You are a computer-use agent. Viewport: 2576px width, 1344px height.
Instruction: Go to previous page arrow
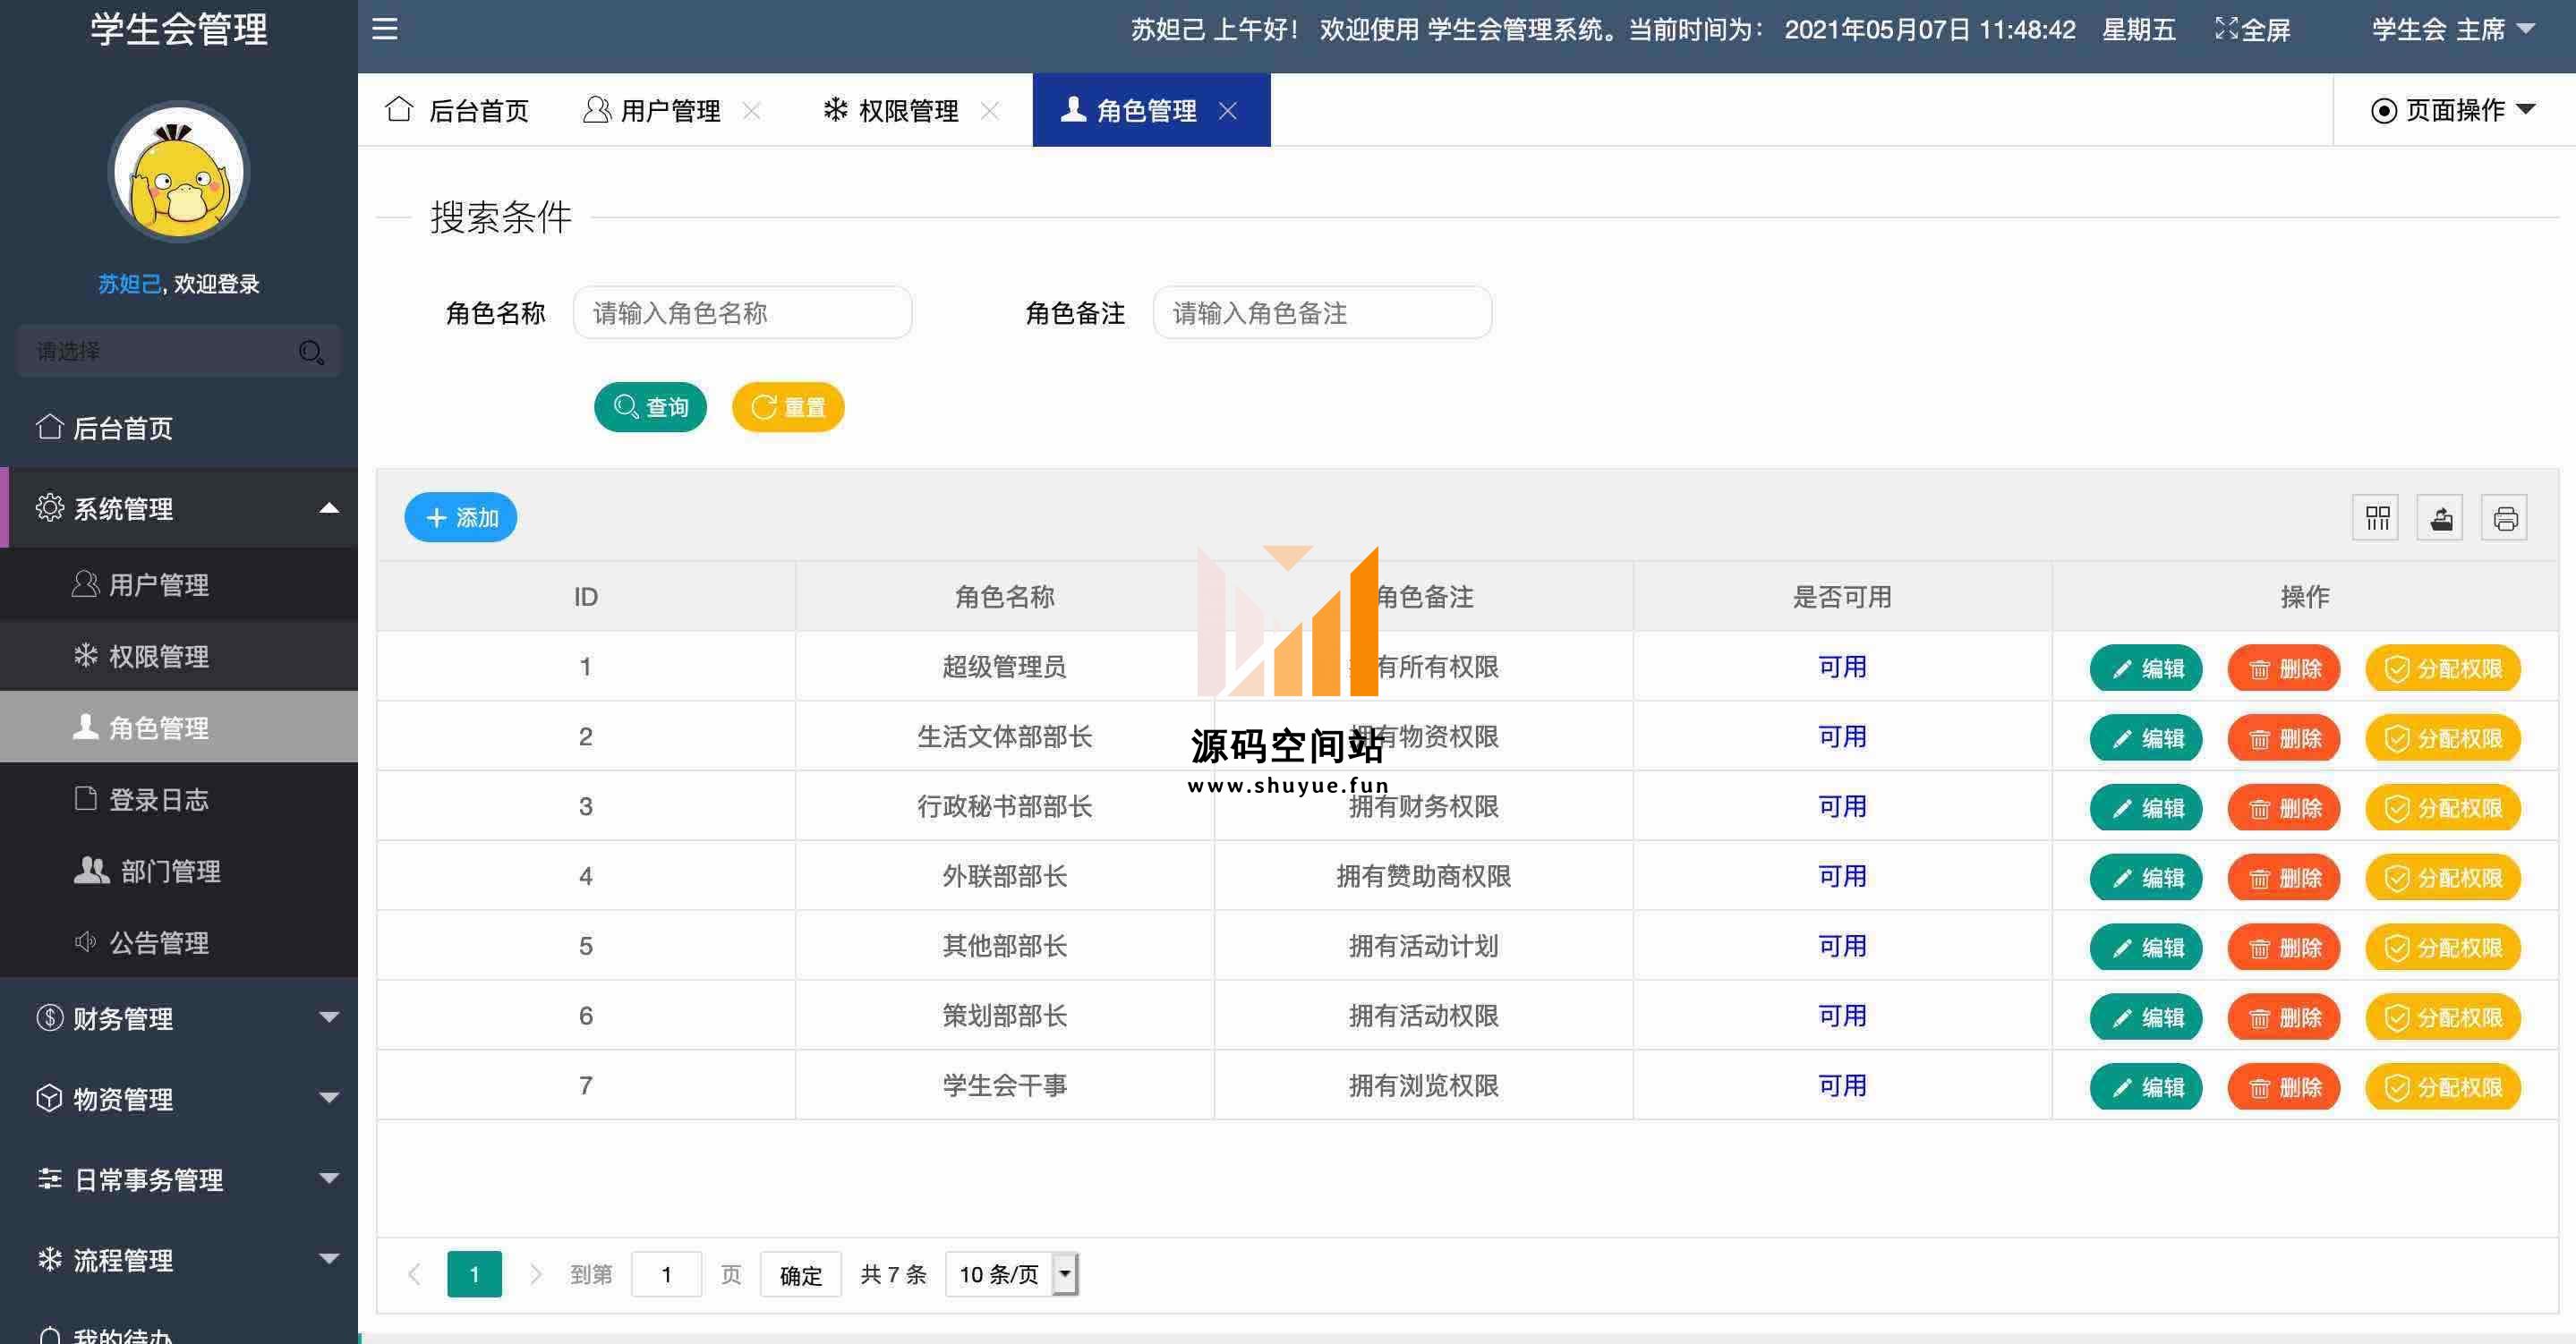tap(414, 1274)
